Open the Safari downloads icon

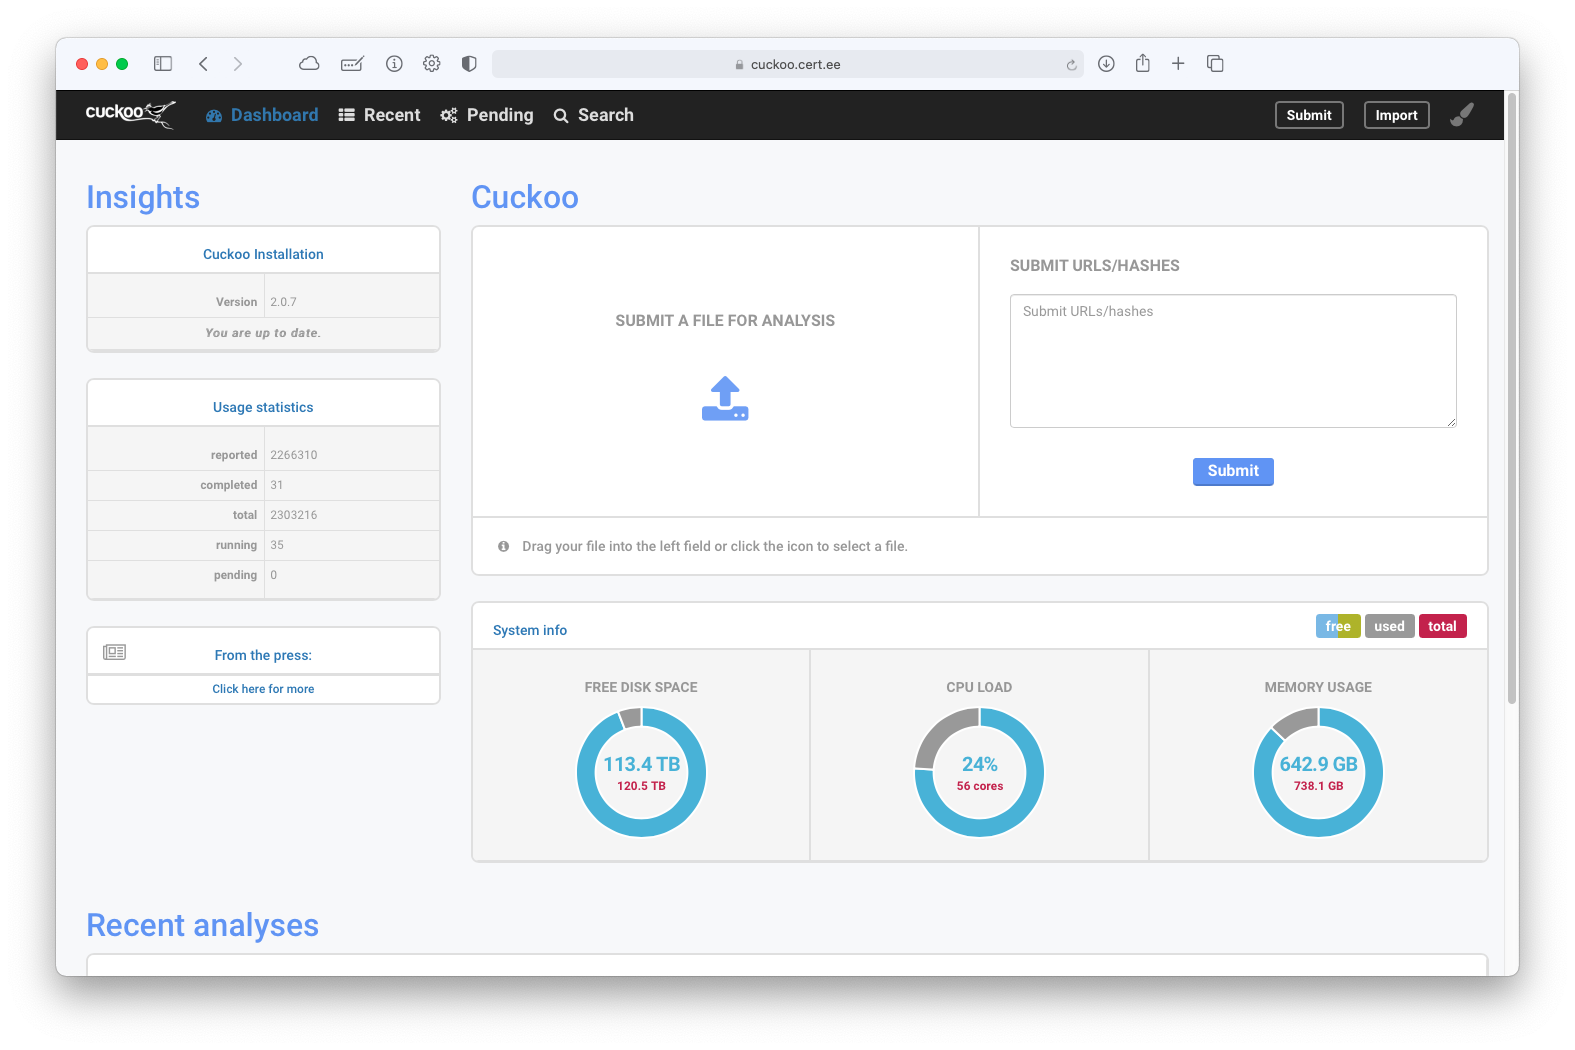click(x=1106, y=64)
